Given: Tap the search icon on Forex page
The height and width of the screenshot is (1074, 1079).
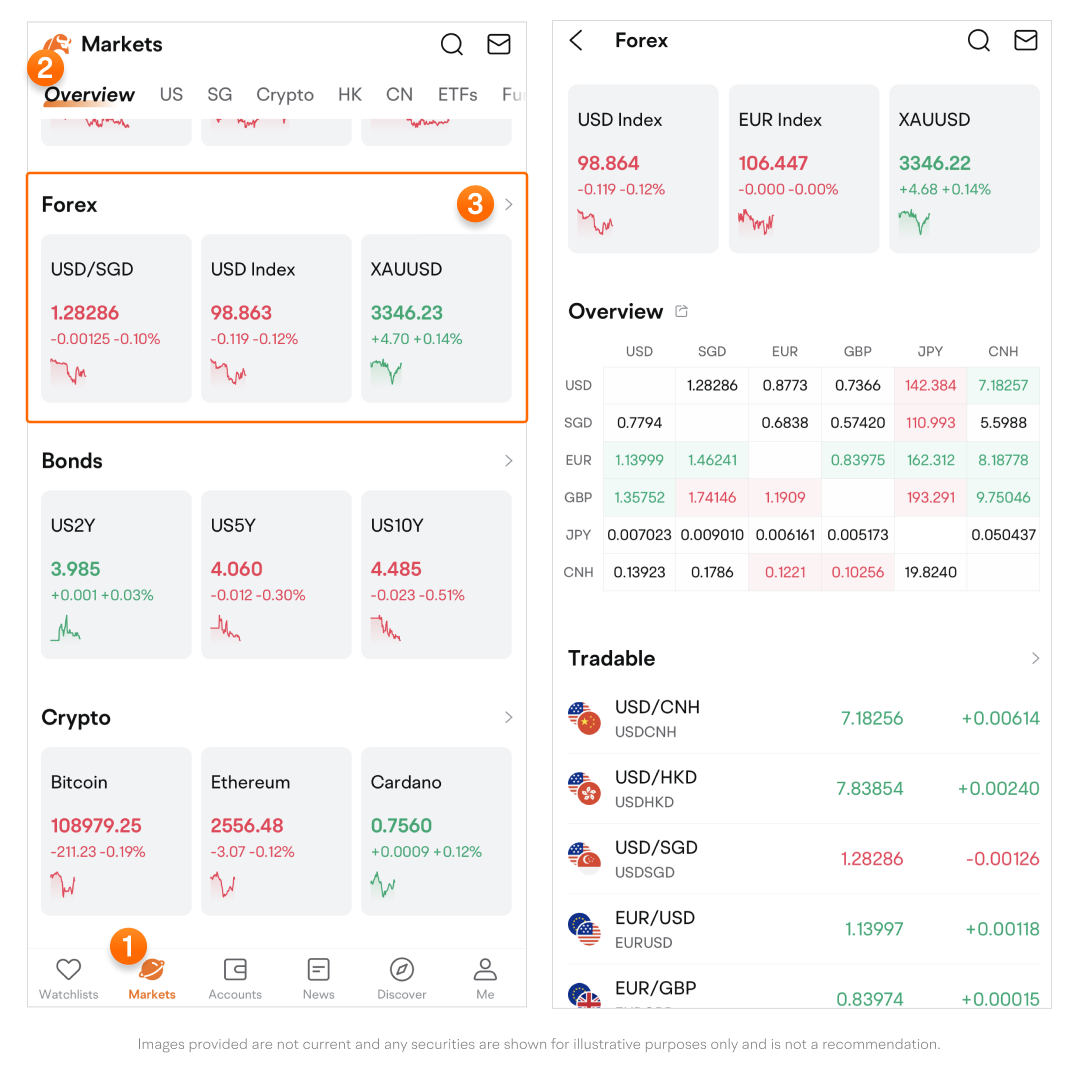Looking at the screenshot, I should point(979,40).
